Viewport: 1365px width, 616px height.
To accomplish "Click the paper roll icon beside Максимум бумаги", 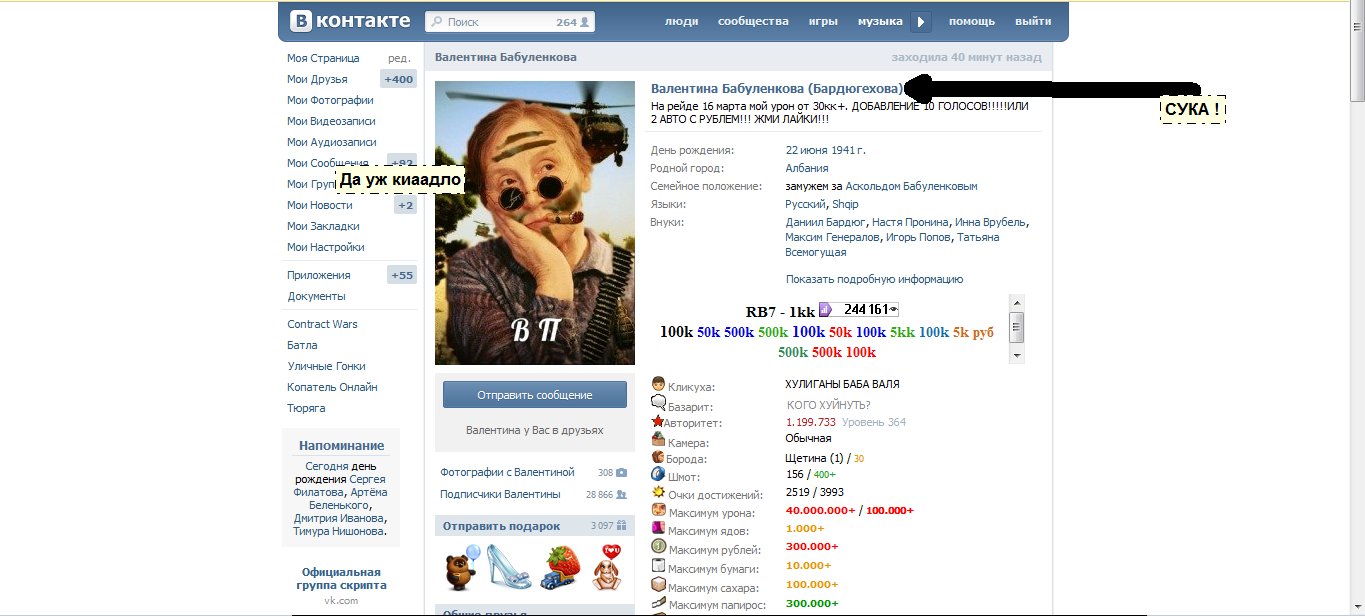I will [x=658, y=565].
